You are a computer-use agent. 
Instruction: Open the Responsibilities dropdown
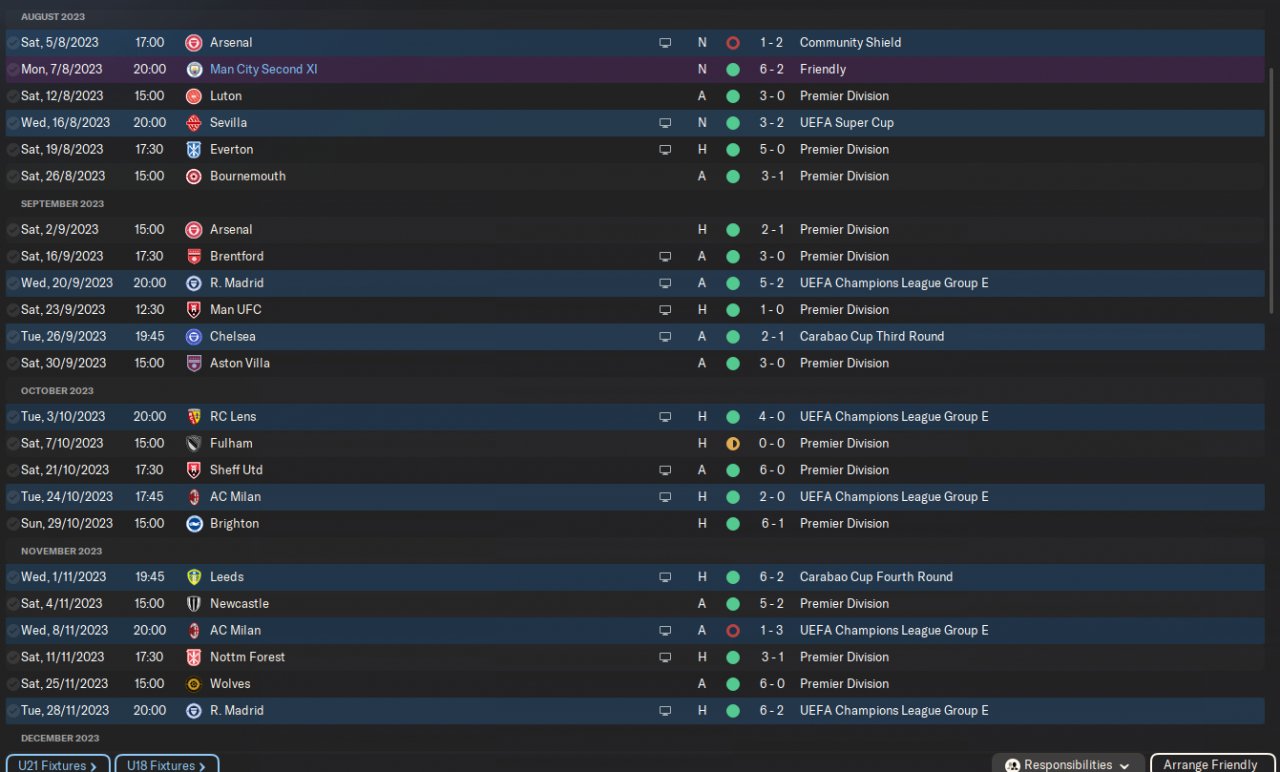(1067, 764)
